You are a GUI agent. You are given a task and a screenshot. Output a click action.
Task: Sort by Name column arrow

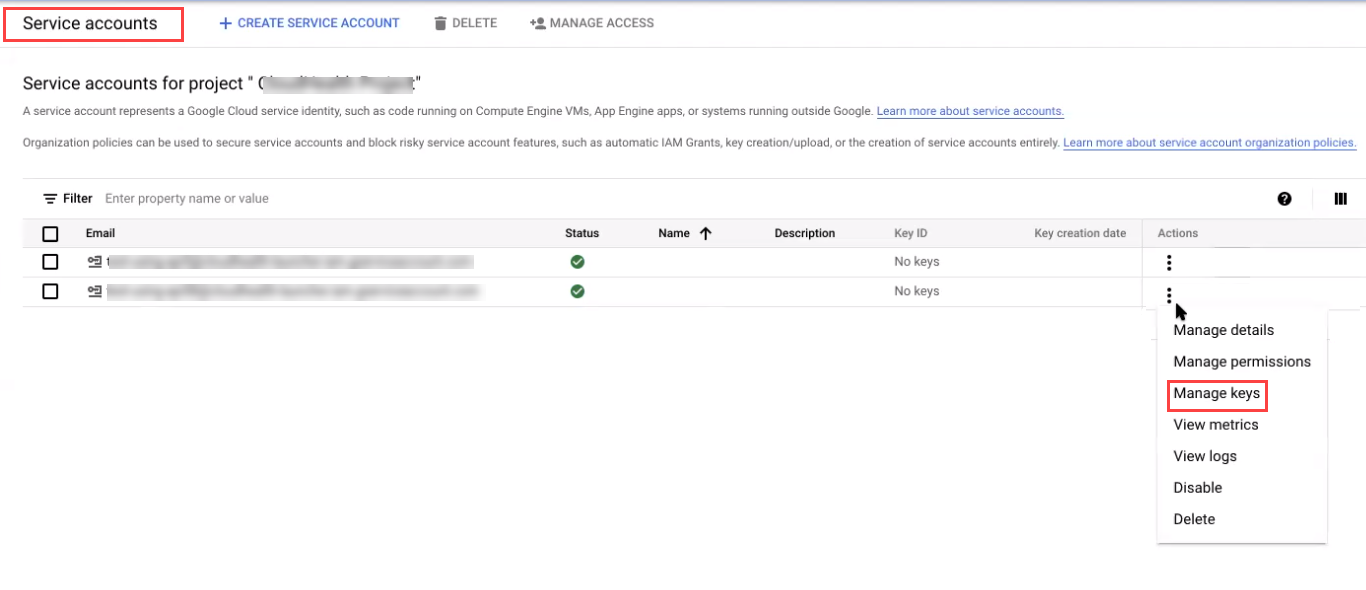click(705, 234)
